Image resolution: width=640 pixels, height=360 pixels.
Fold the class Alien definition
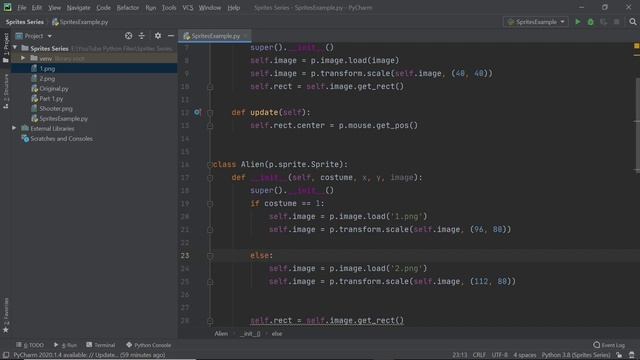[210, 164]
